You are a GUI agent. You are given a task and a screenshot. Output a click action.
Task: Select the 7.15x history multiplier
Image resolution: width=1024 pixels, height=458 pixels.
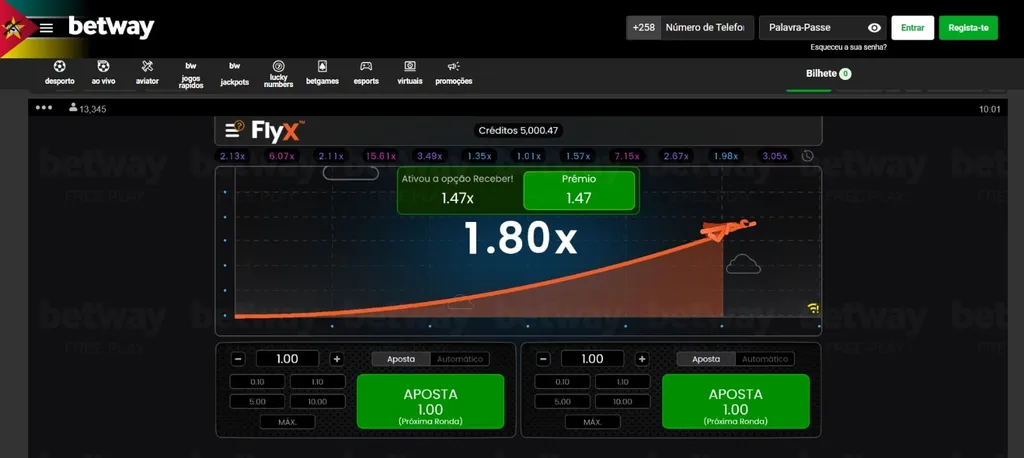(627, 156)
